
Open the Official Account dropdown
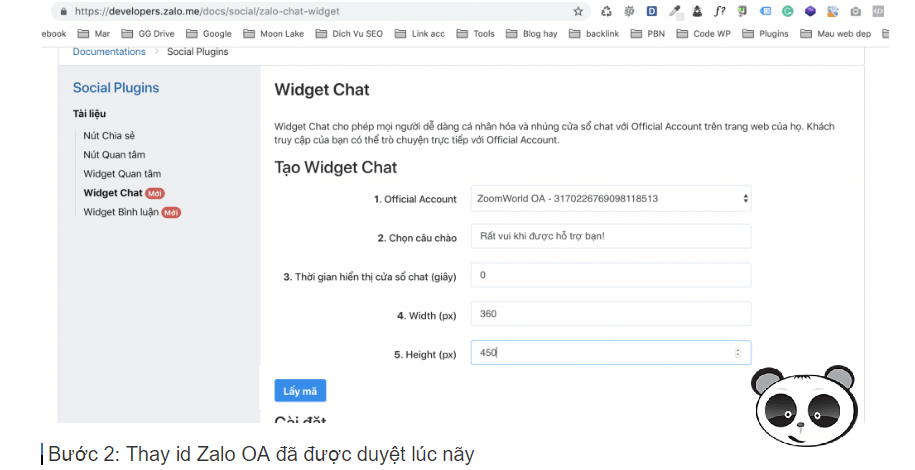(x=610, y=199)
